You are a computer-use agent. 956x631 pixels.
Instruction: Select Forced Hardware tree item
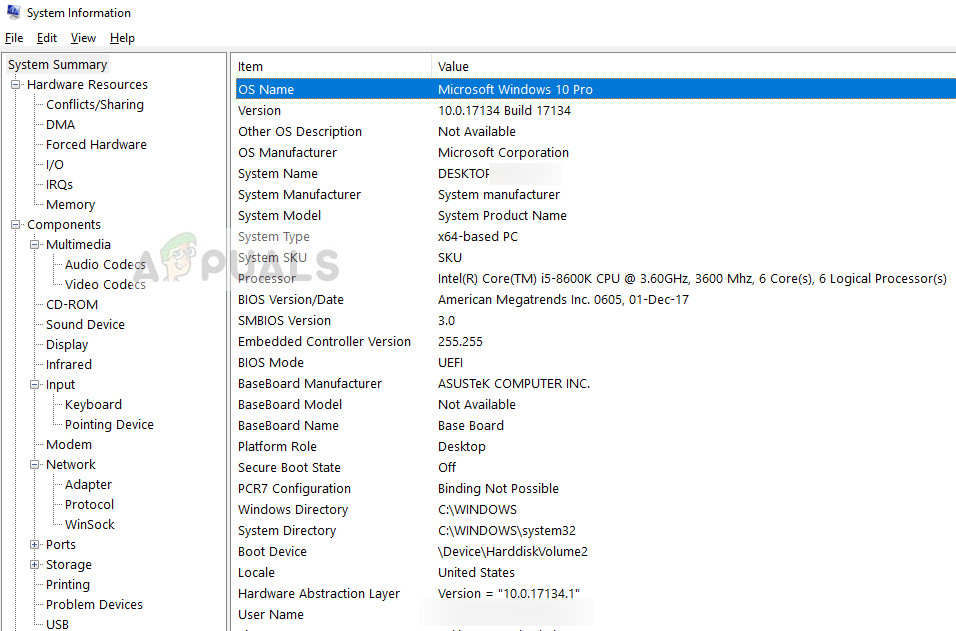click(96, 144)
